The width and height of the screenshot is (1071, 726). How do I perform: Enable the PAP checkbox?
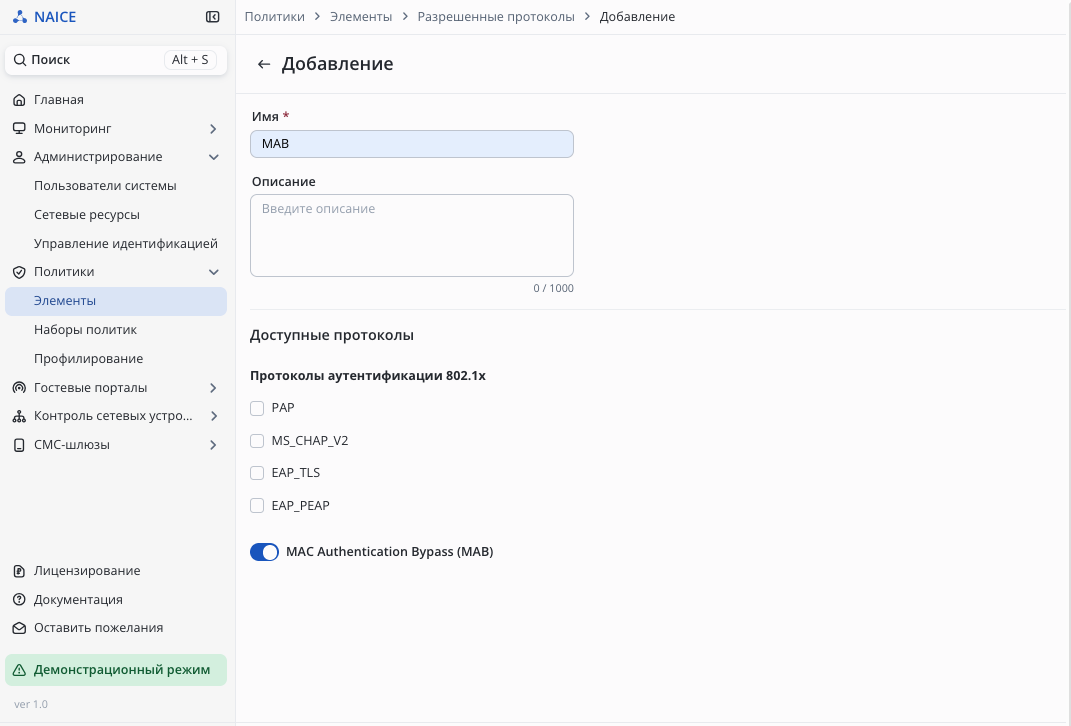pyautogui.click(x=257, y=408)
